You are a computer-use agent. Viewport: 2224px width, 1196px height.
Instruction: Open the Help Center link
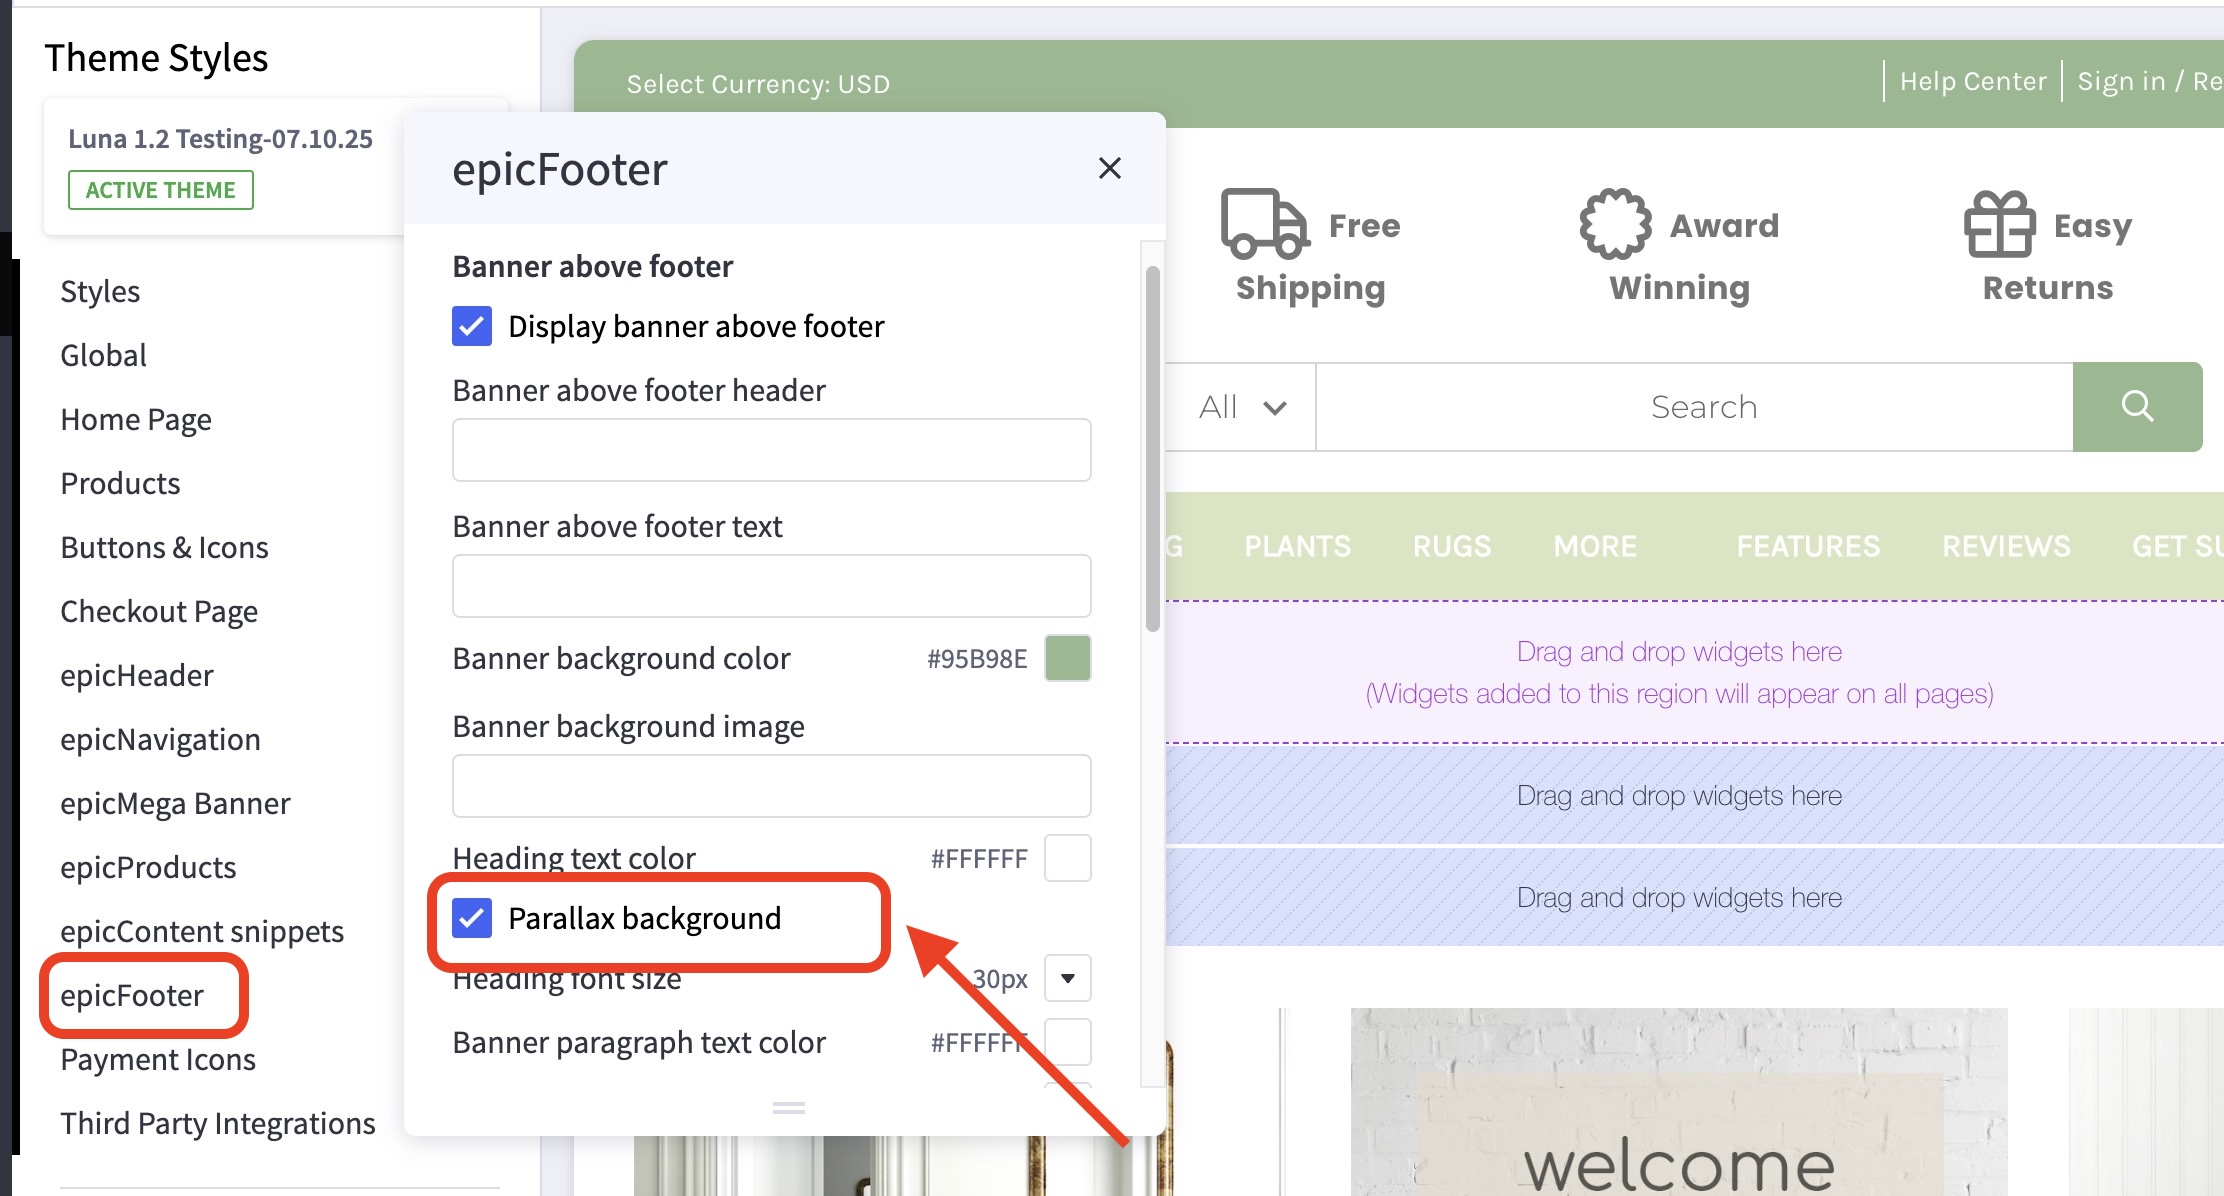point(1970,81)
